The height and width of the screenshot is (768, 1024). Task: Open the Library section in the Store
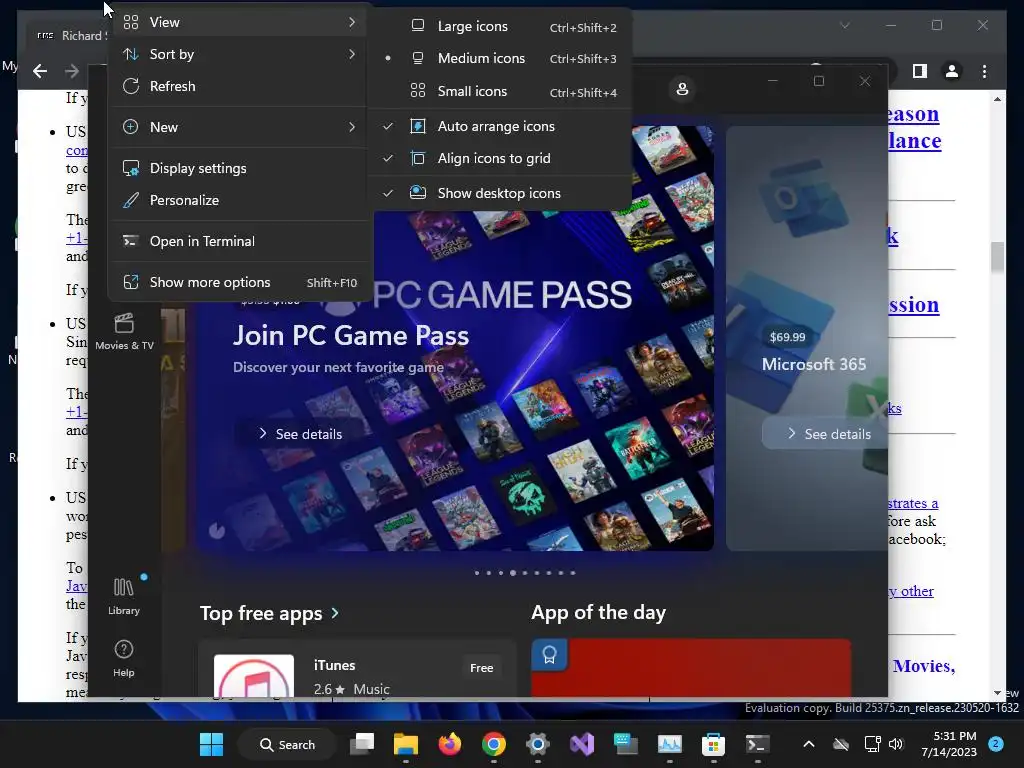pos(123,596)
